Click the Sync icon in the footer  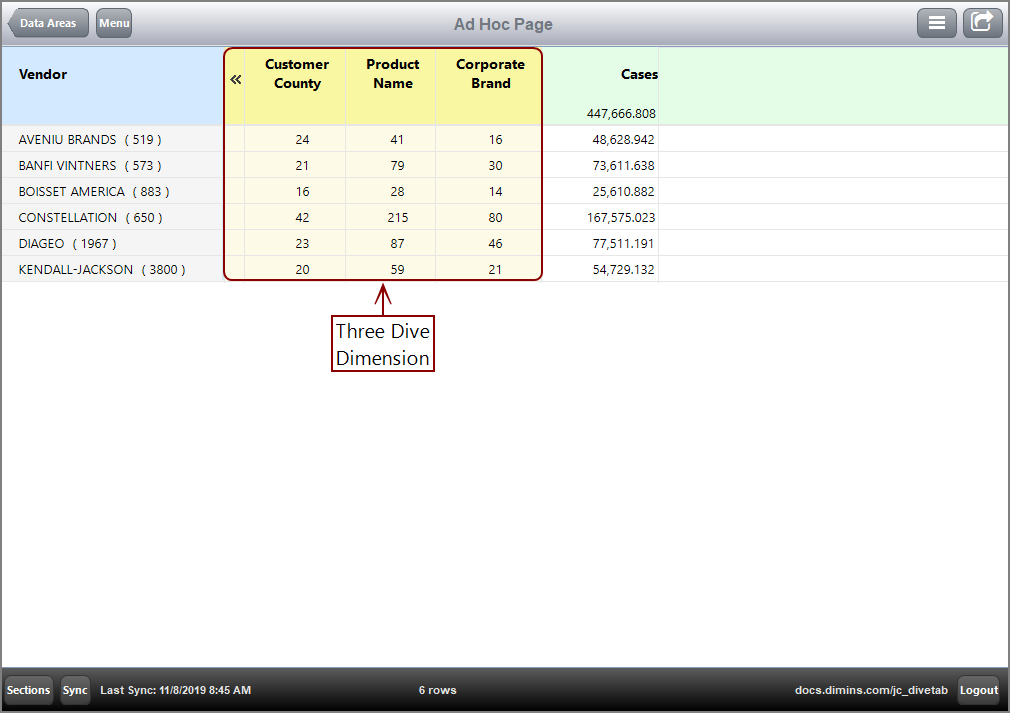tap(75, 690)
